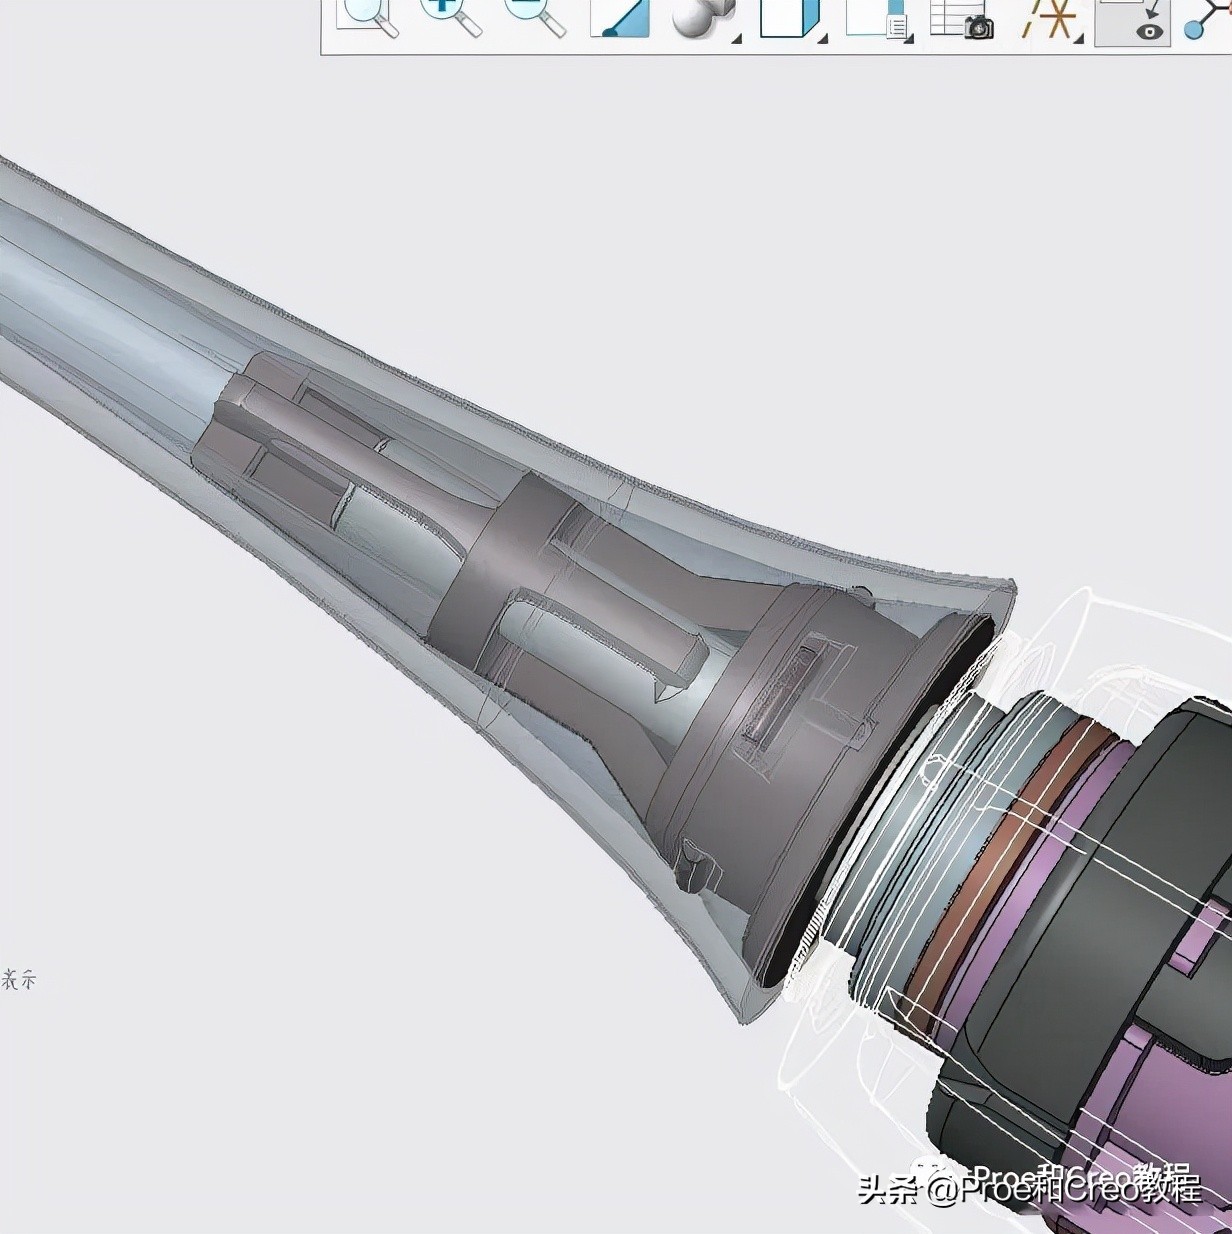Open the View Manager icon

[x=876, y=18]
